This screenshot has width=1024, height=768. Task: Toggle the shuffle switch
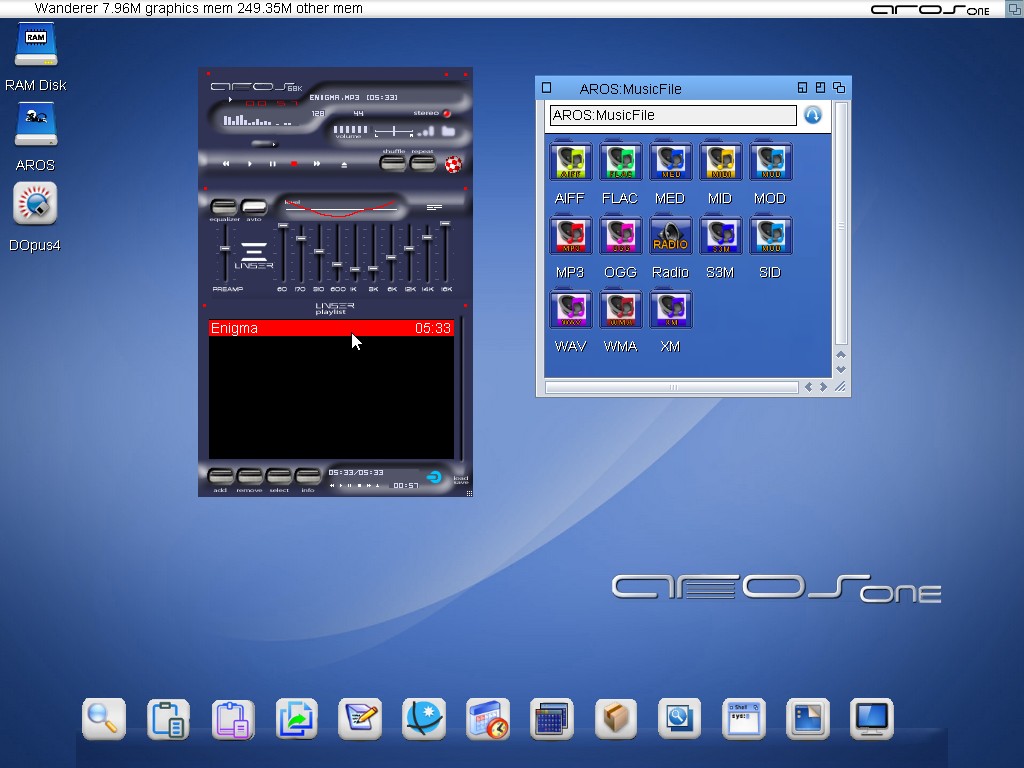393,162
